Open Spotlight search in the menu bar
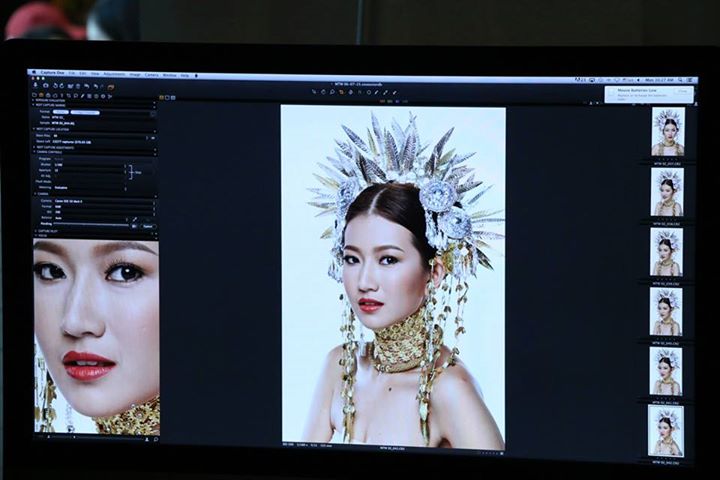The image size is (720, 480). point(680,80)
